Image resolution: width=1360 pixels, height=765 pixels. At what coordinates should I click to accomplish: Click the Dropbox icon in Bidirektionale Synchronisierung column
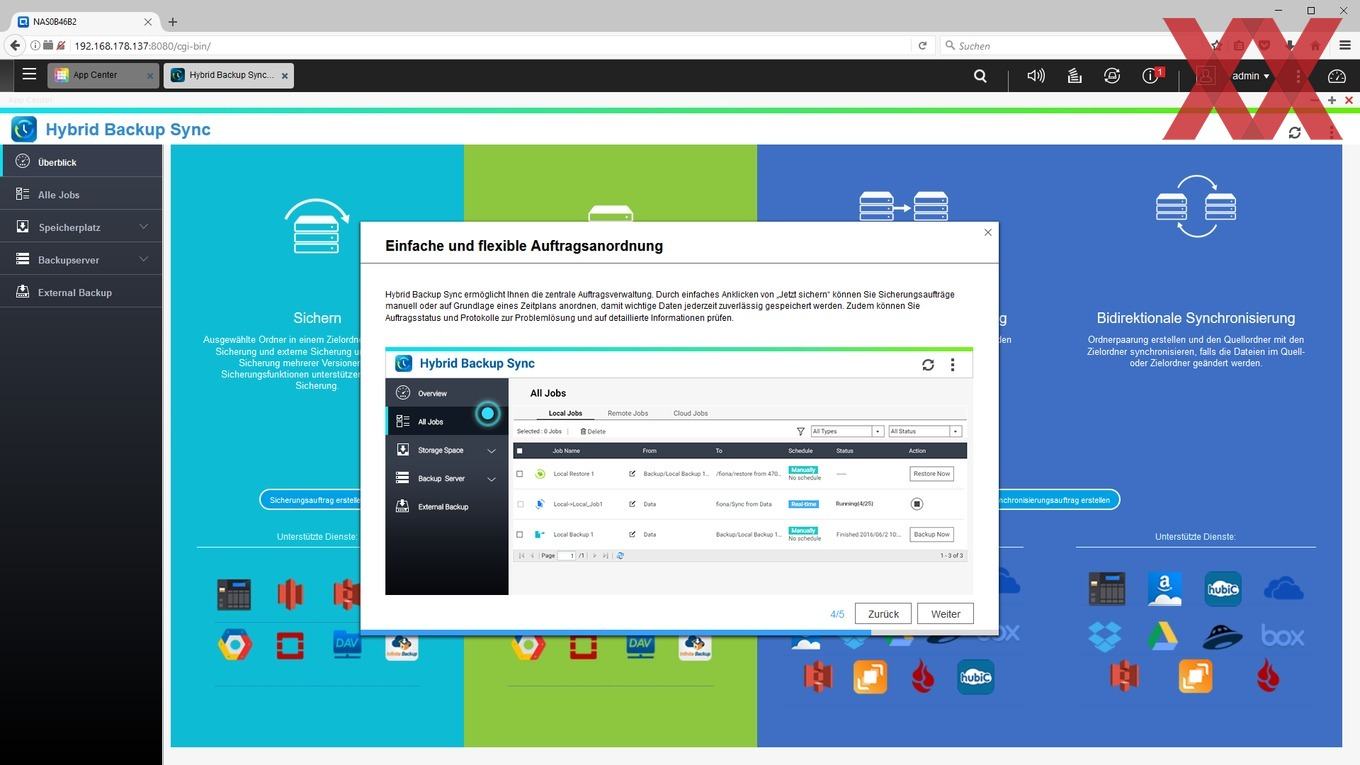[x=1106, y=636]
